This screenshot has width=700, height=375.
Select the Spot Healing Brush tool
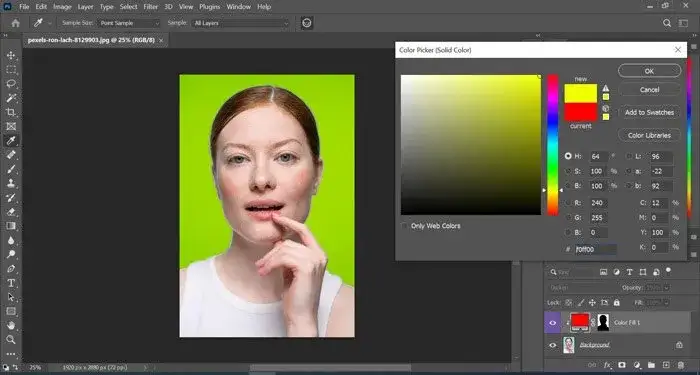coord(11,155)
